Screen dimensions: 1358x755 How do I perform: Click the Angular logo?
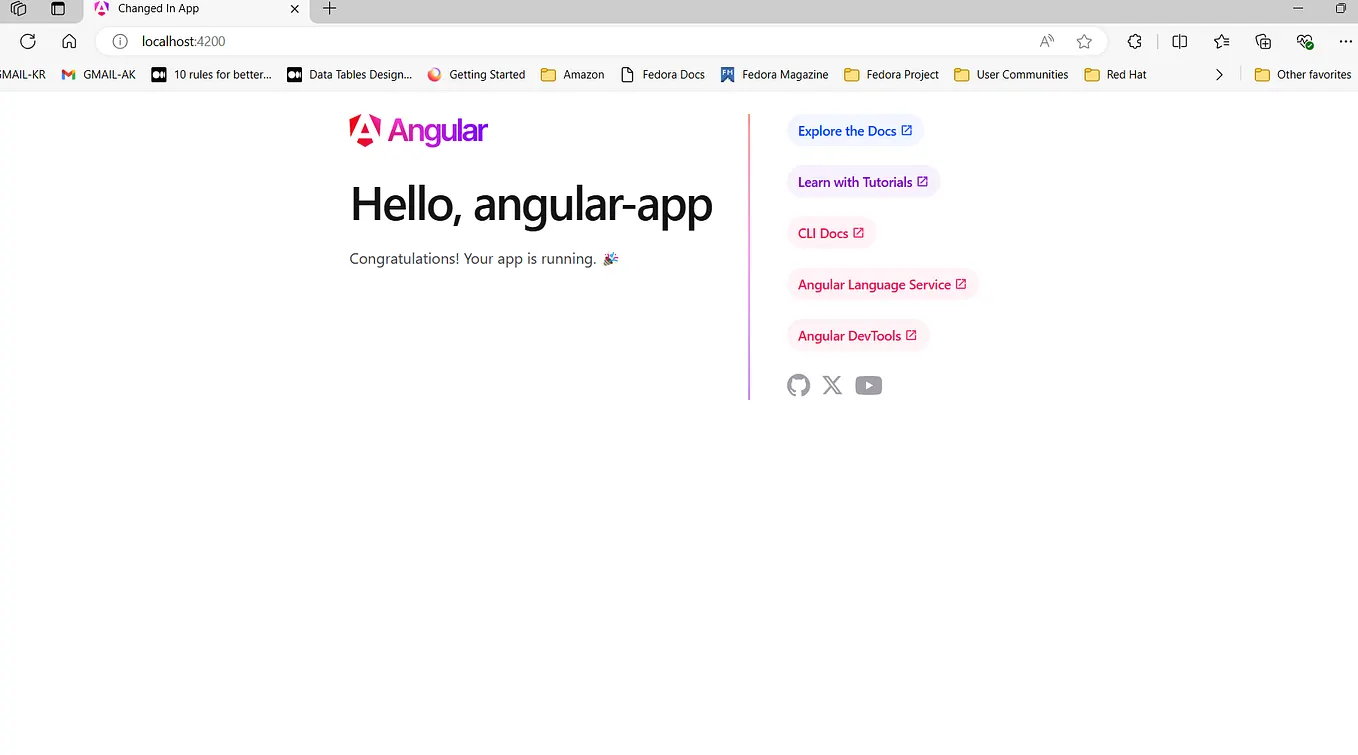click(418, 130)
